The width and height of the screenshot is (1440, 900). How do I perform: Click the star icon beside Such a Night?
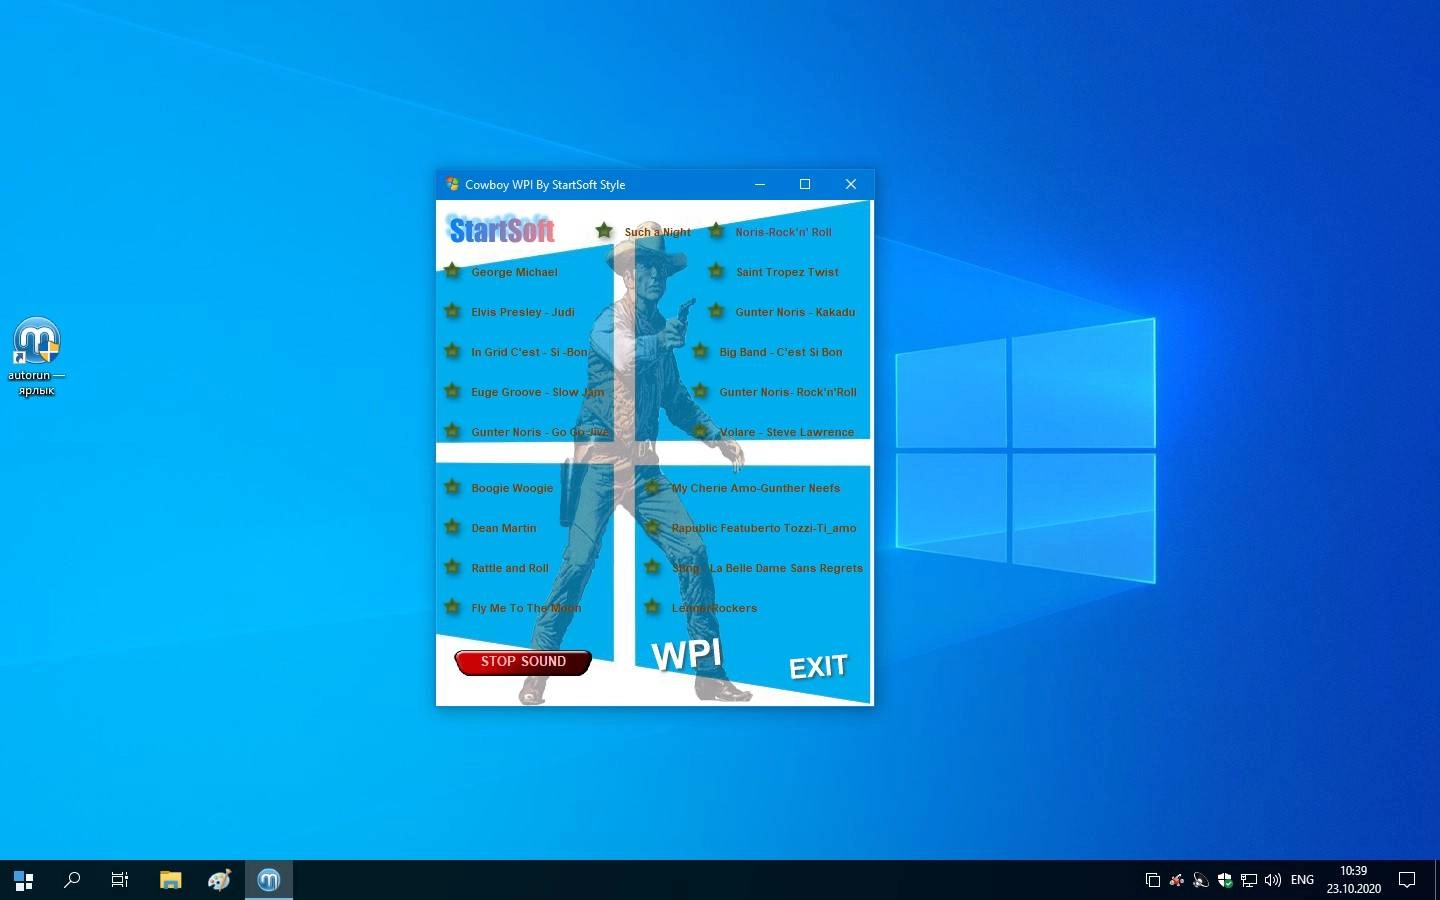(604, 231)
